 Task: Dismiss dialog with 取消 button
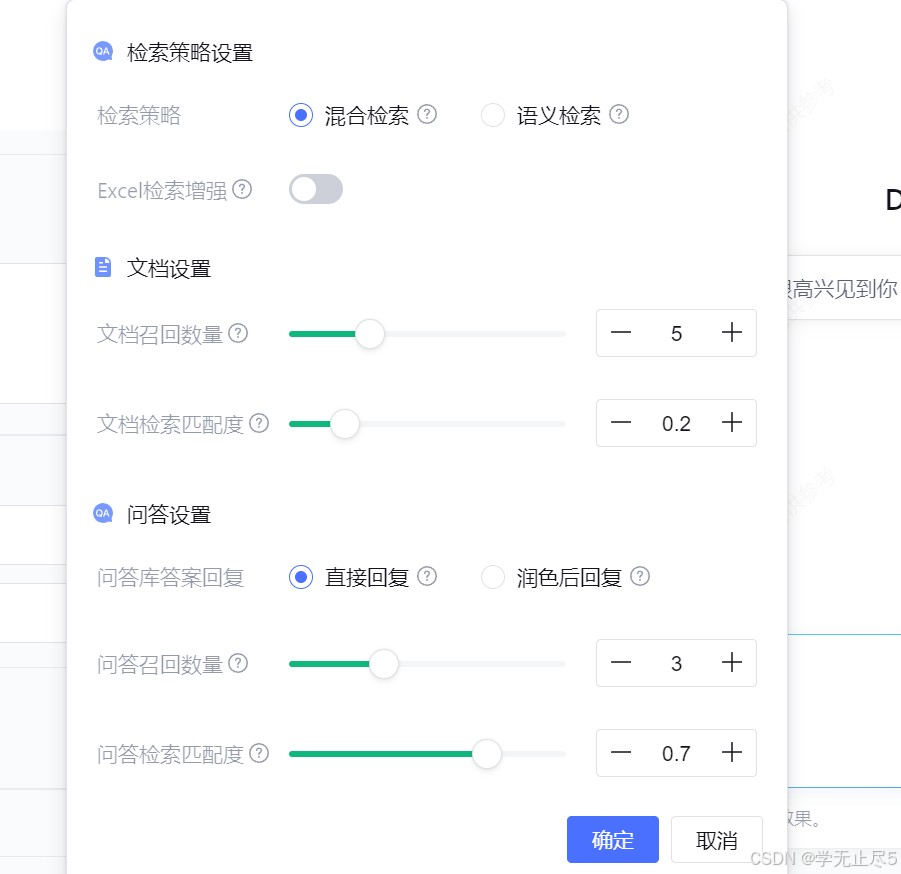tap(717, 840)
